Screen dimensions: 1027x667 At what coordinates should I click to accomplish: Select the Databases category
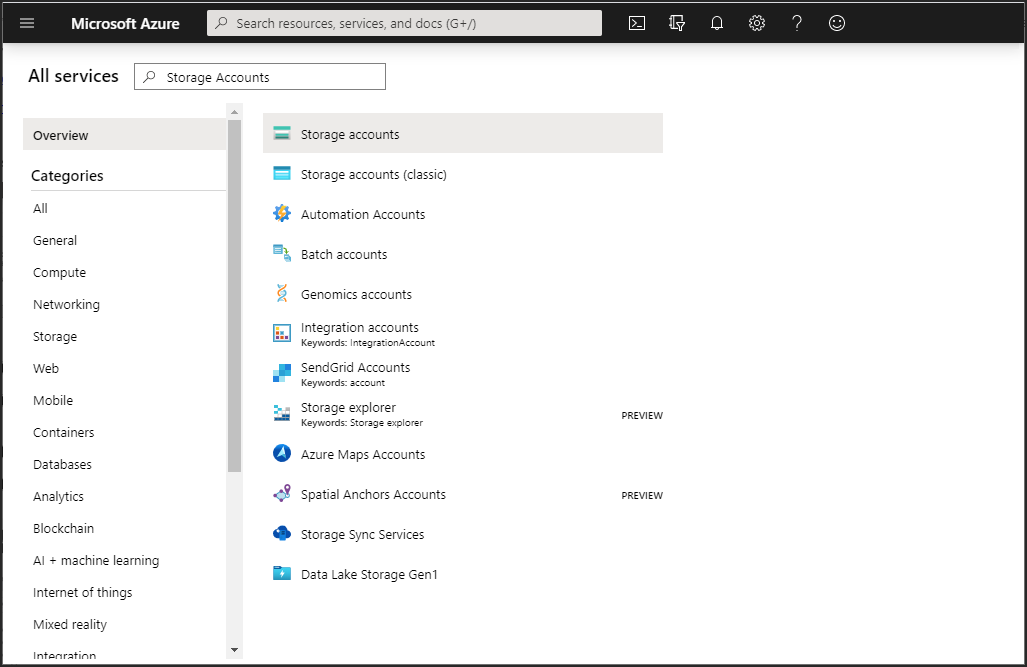coord(62,465)
